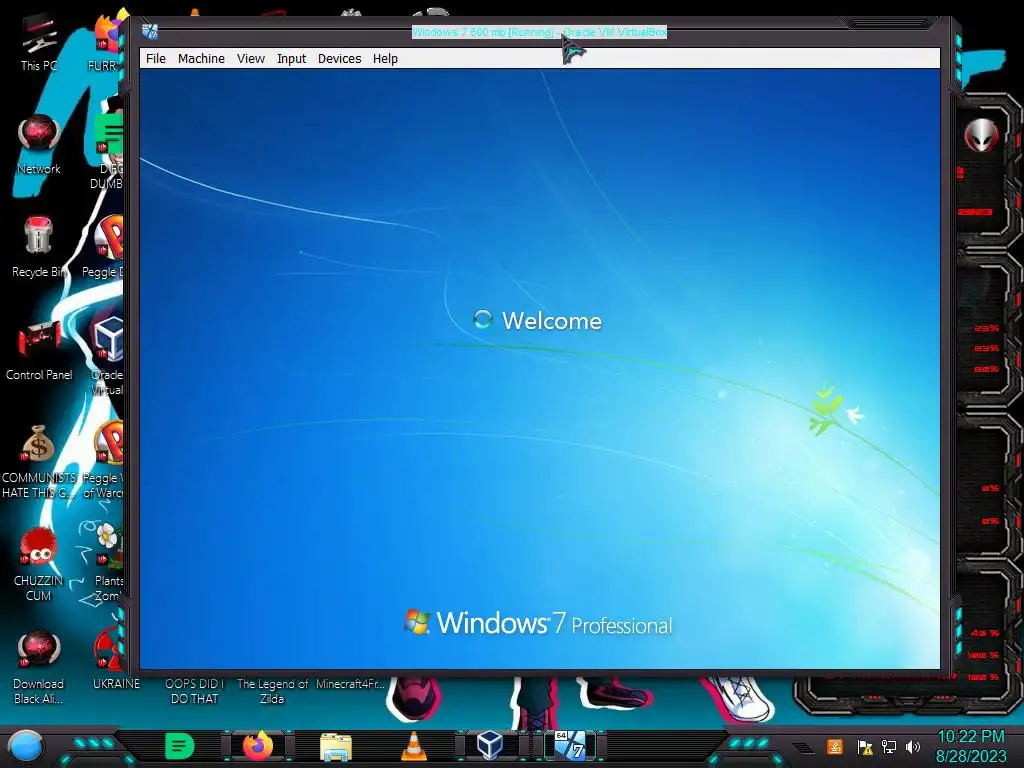Image resolution: width=1024 pixels, height=768 pixels.
Task: Click the Welcome text in the VM
Action: (552, 321)
